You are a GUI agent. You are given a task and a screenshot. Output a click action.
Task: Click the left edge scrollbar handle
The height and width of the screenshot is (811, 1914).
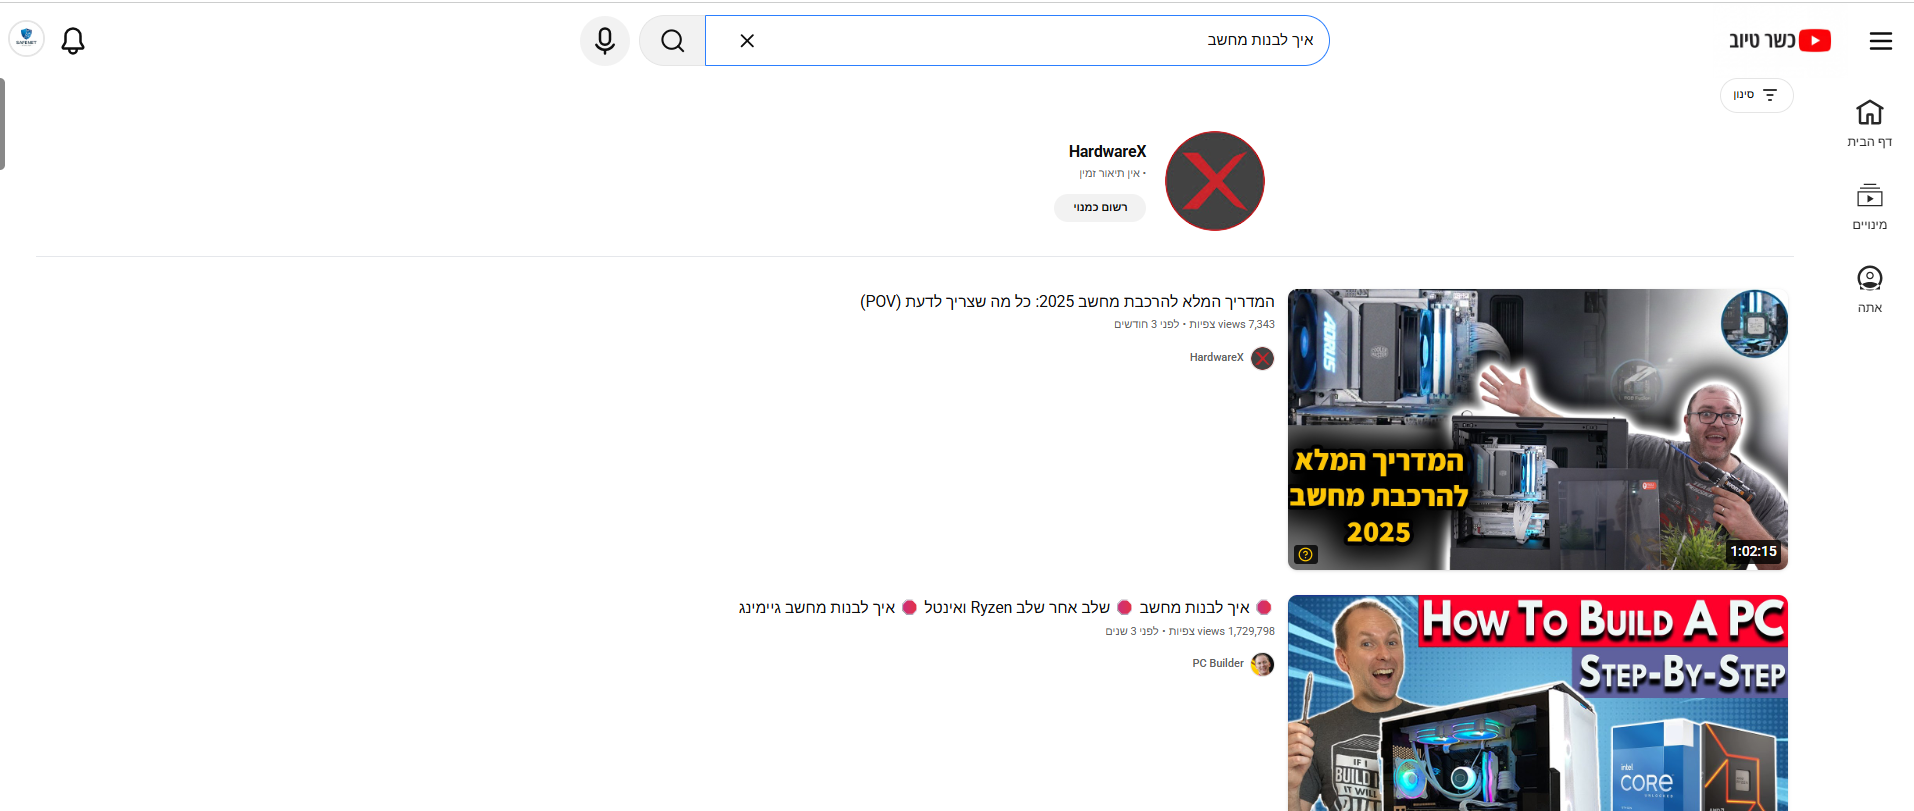click(x=3, y=124)
